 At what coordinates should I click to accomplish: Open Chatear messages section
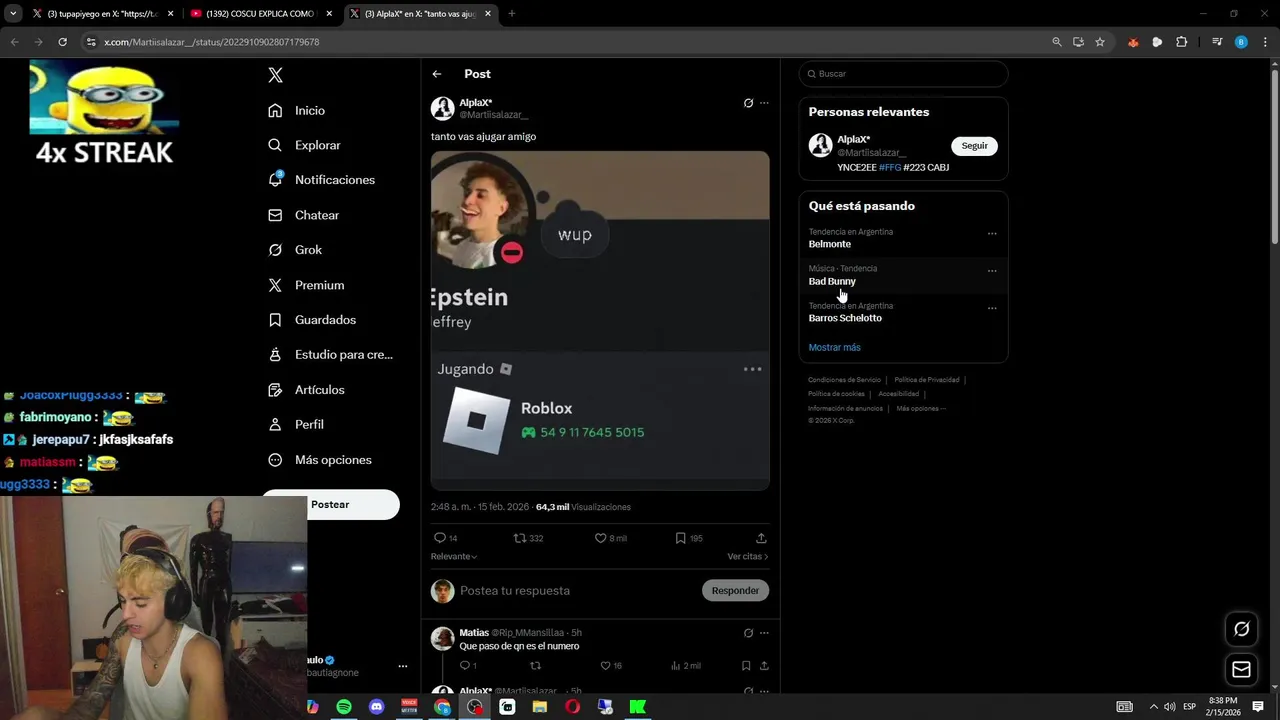[304, 215]
